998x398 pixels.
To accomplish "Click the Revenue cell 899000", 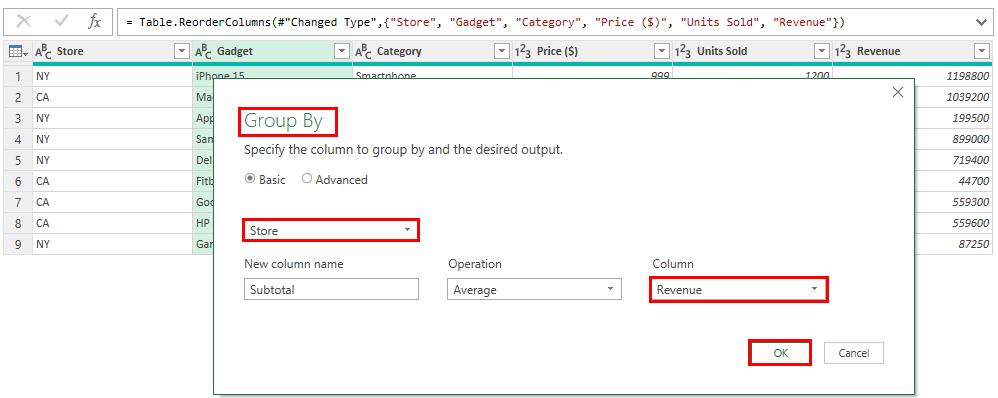I will [953, 139].
